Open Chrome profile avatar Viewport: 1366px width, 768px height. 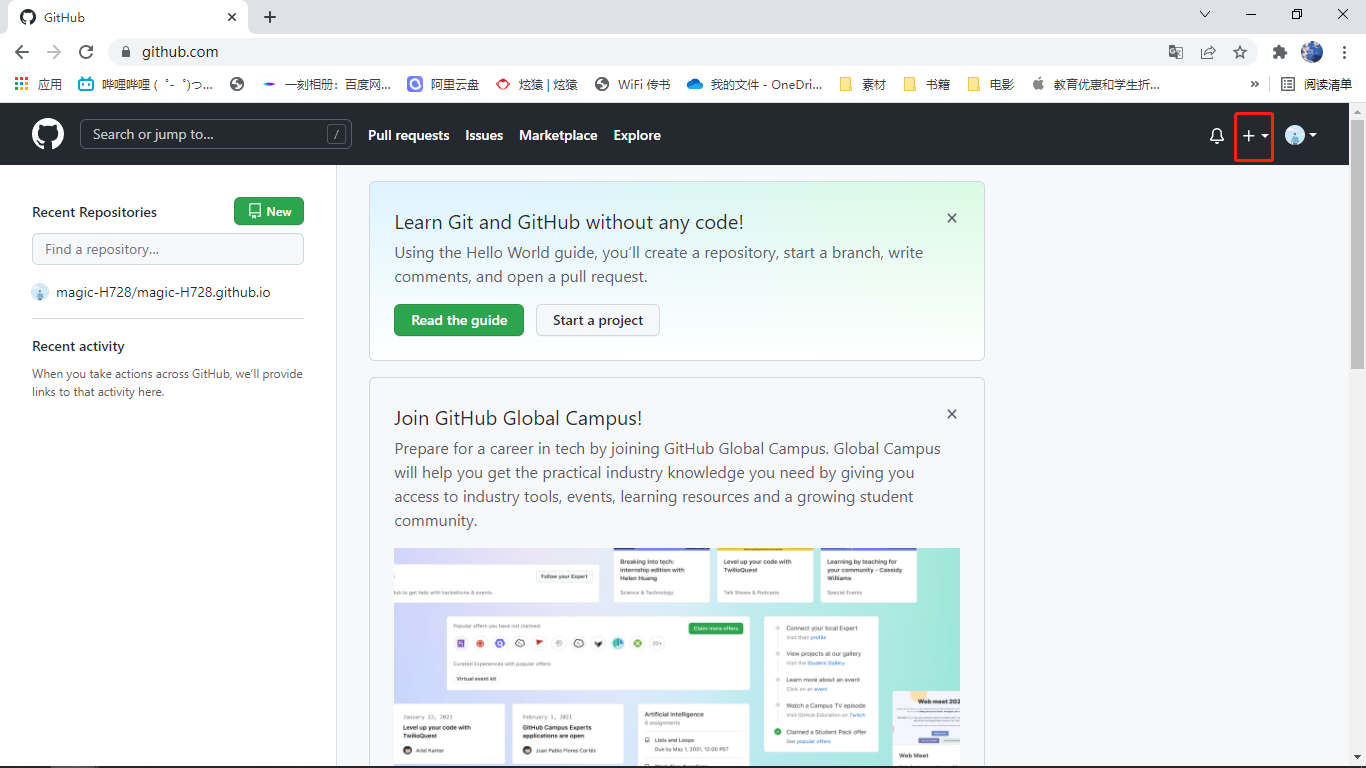click(1312, 52)
